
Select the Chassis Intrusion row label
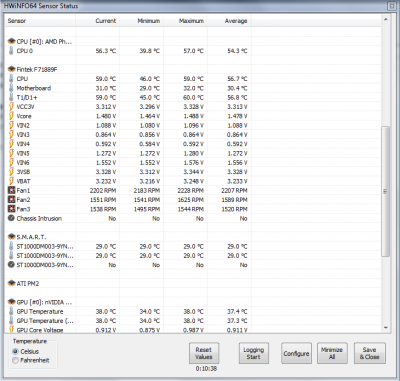click(x=39, y=218)
